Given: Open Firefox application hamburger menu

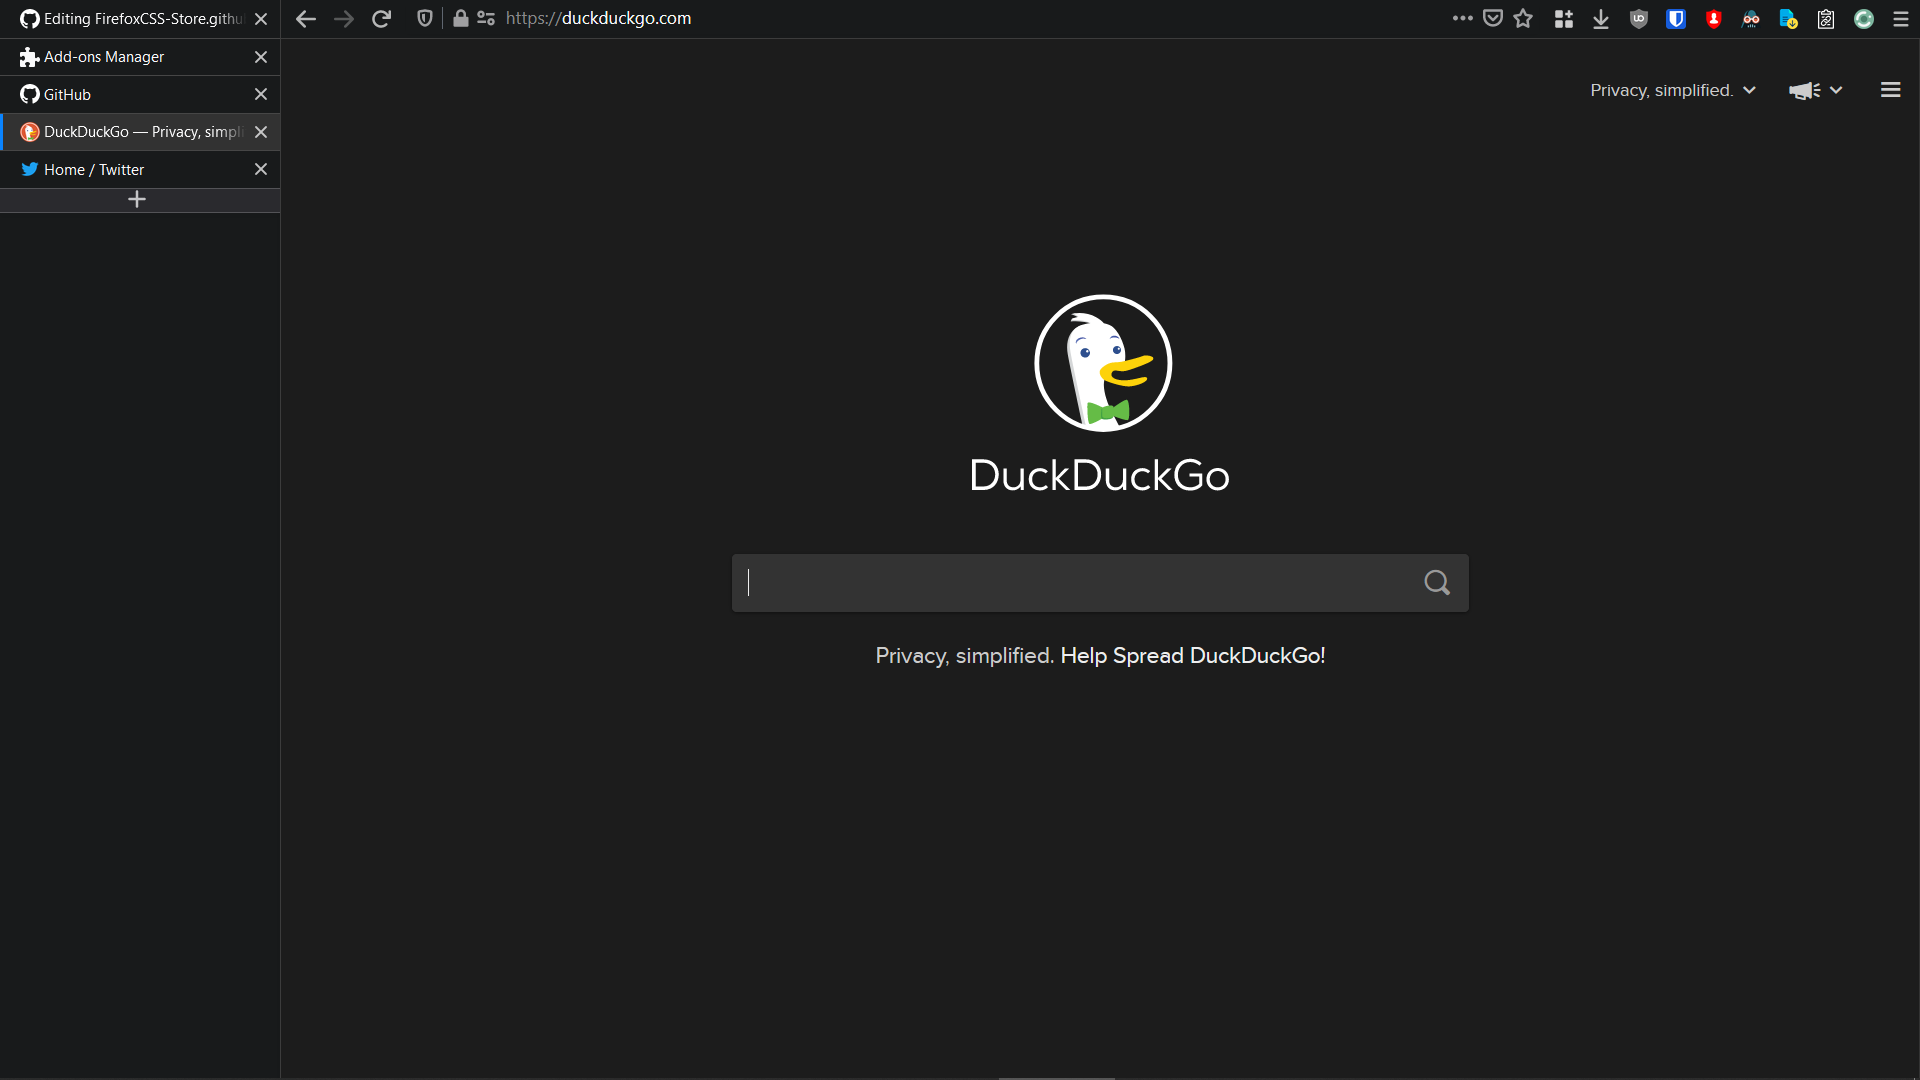Looking at the screenshot, I should (1901, 19).
